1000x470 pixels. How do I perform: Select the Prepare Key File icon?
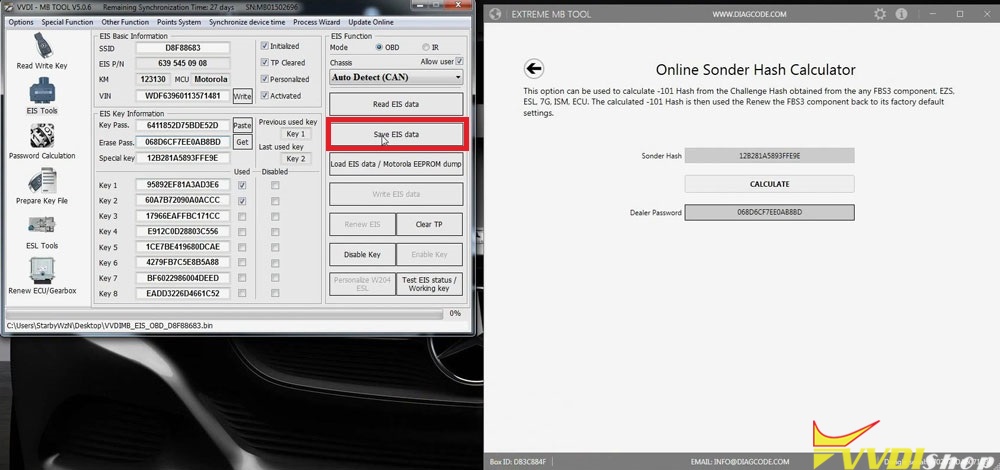42,182
